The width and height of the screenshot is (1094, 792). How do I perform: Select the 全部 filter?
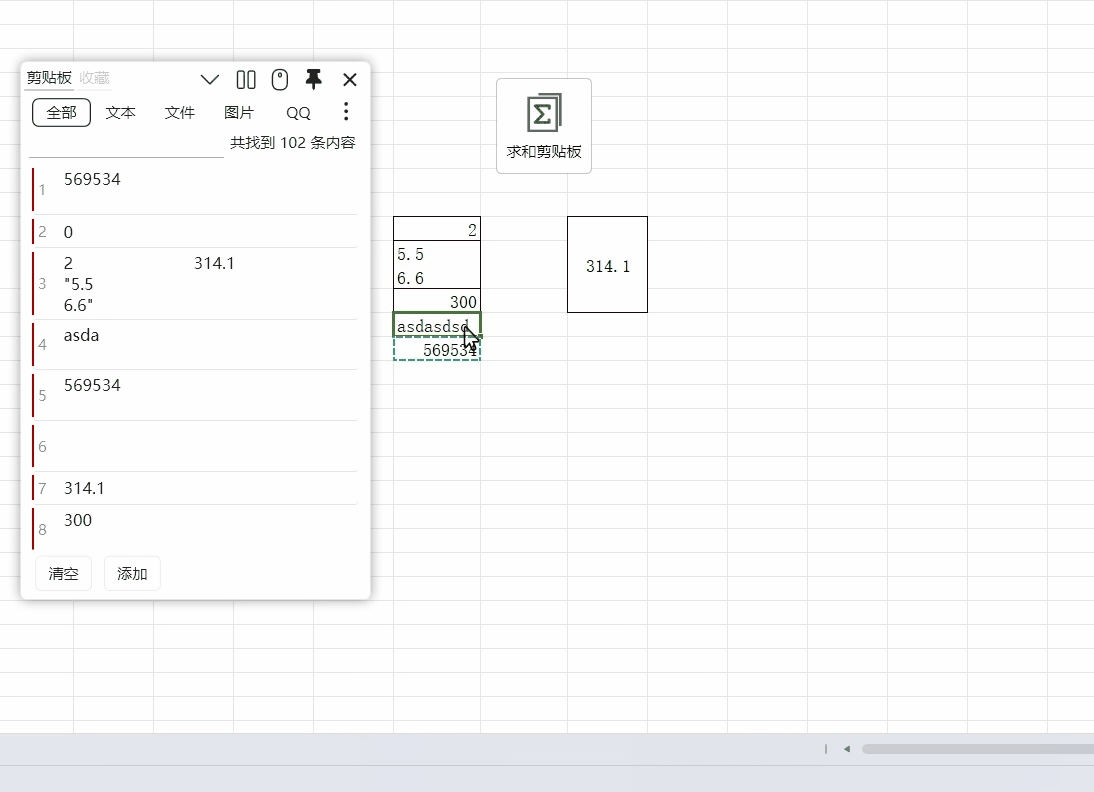[61, 113]
